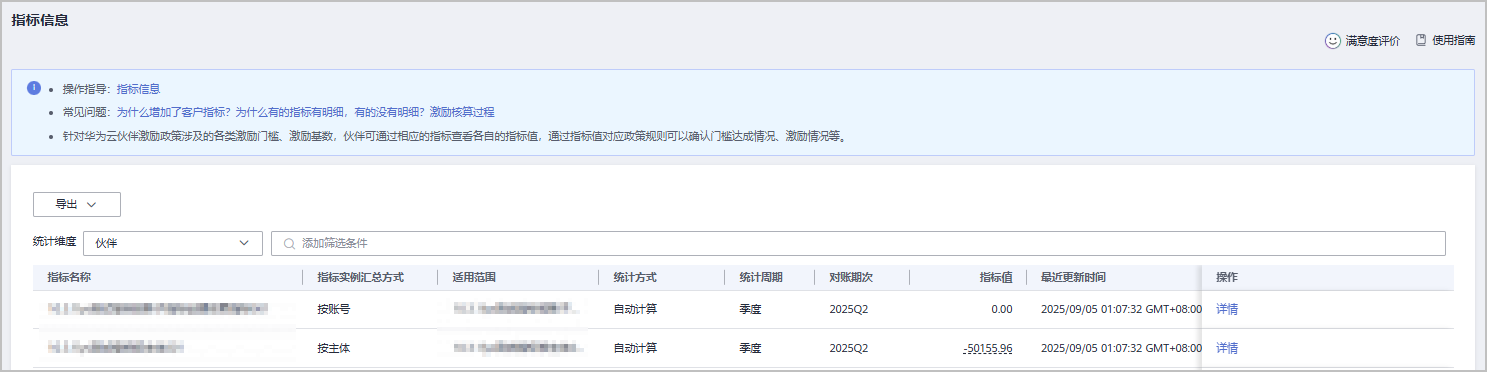Screen dimensions: 1487x372
Task: Select the 按账号 cell
Action: tap(334, 309)
